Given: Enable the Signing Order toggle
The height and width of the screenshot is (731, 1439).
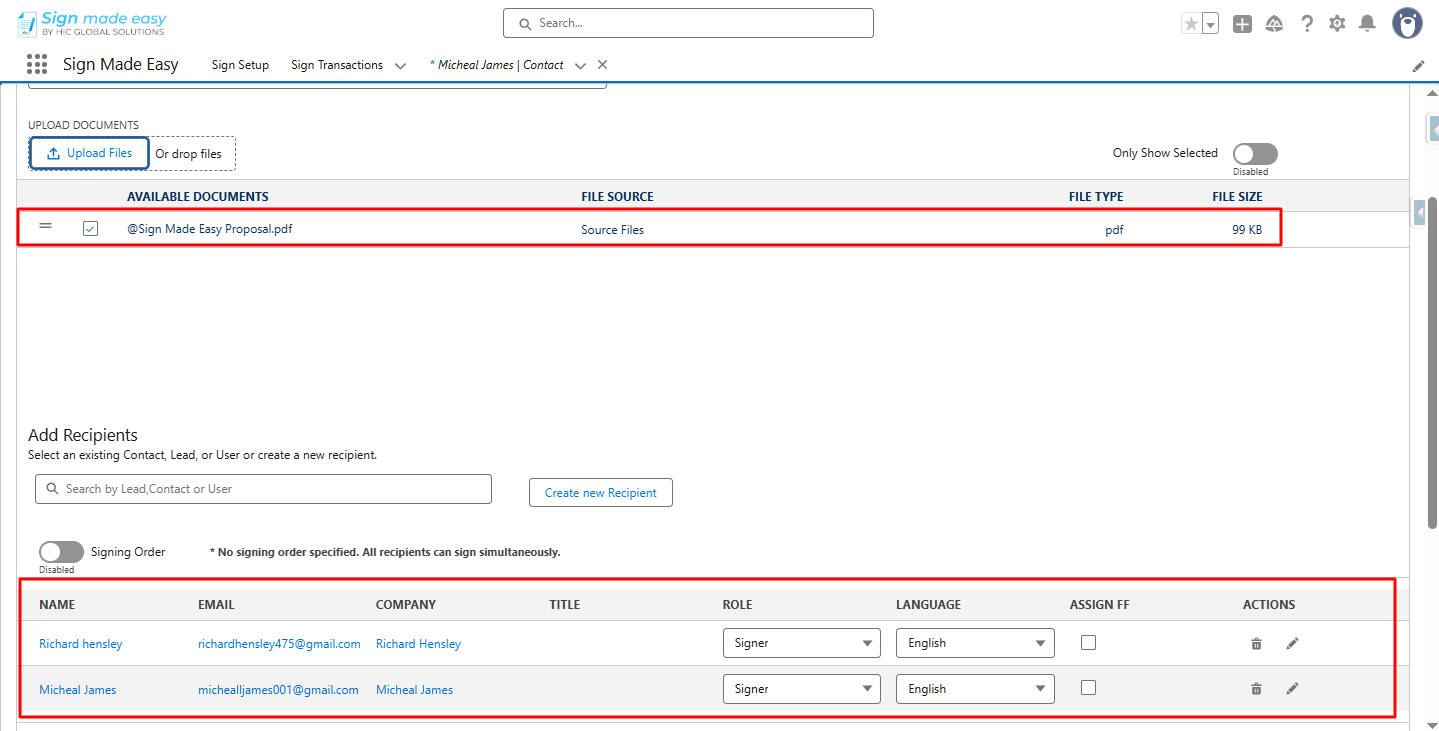Looking at the screenshot, I should pos(61,552).
